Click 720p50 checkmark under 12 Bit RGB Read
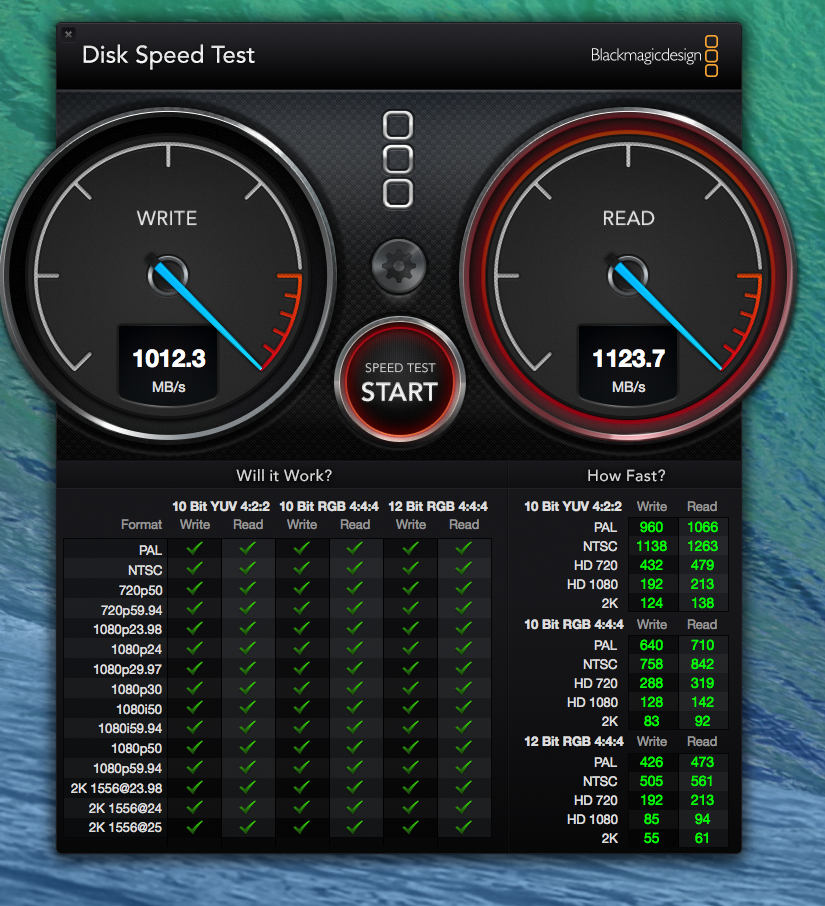The image size is (825, 906). tap(463, 588)
